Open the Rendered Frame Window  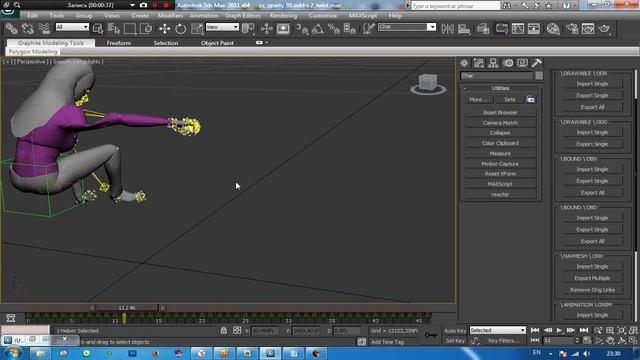pos(588,29)
